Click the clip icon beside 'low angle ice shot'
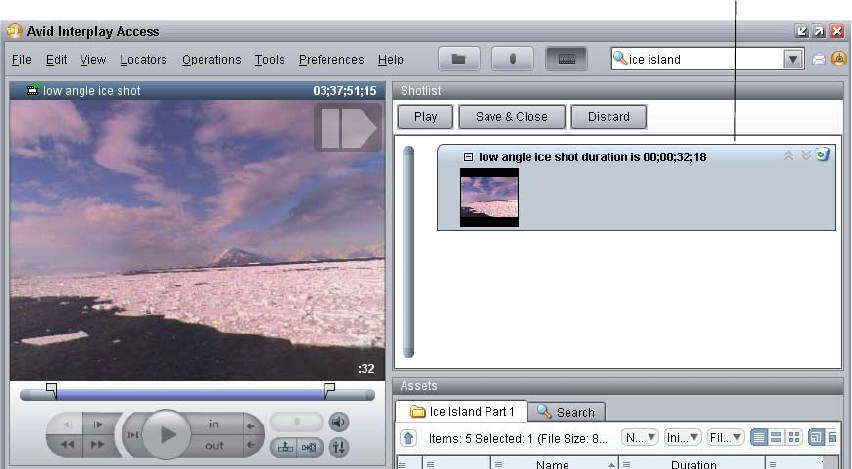Image resolution: width=852 pixels, height=469 pixels. [33, 90]
